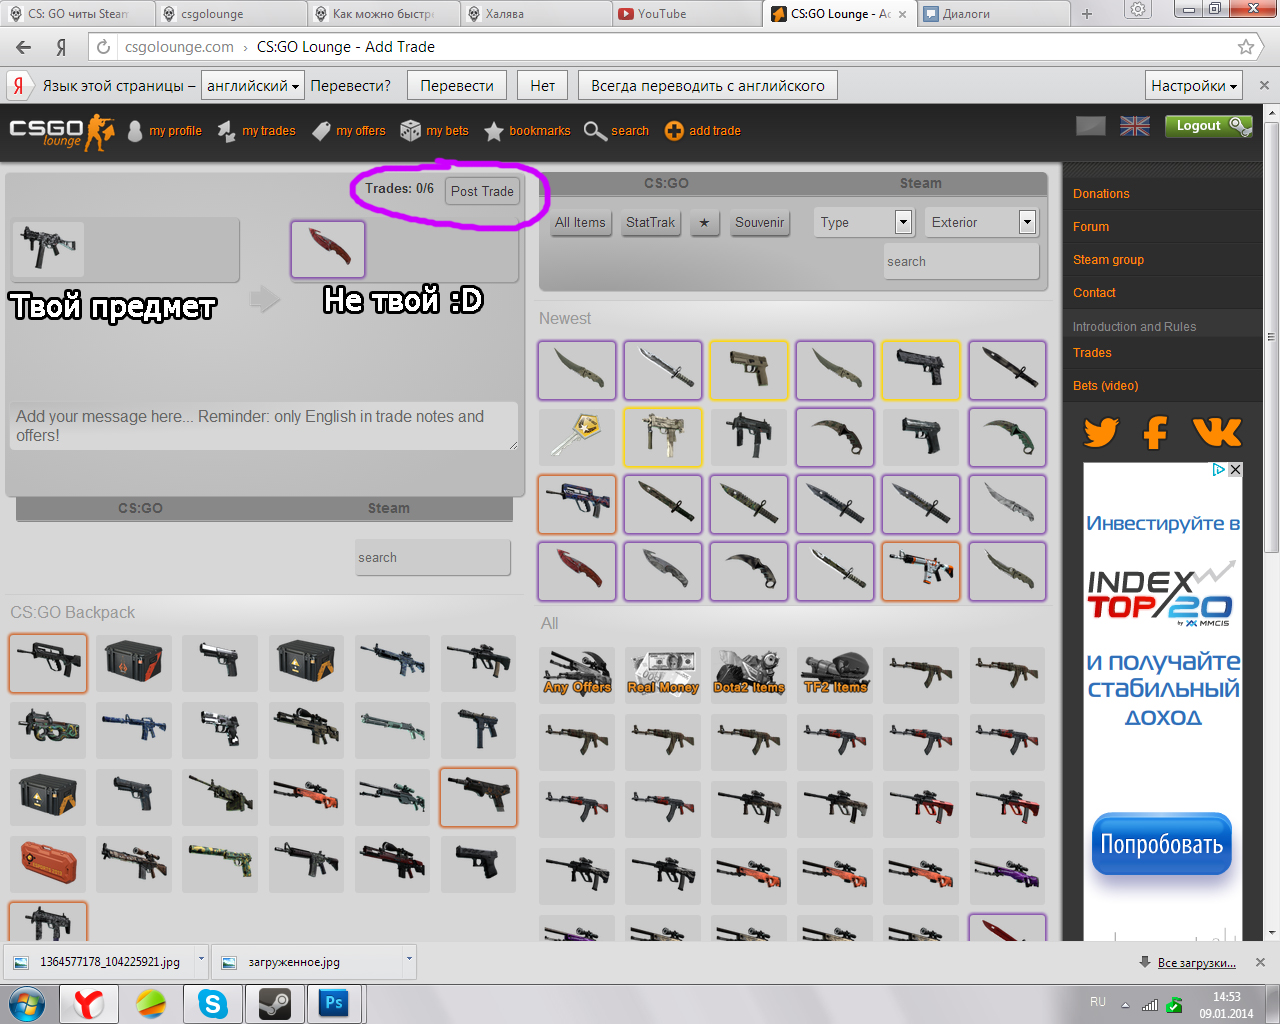
Task: Switch to the csgolounge browser tab
Action: pos(232,14)
